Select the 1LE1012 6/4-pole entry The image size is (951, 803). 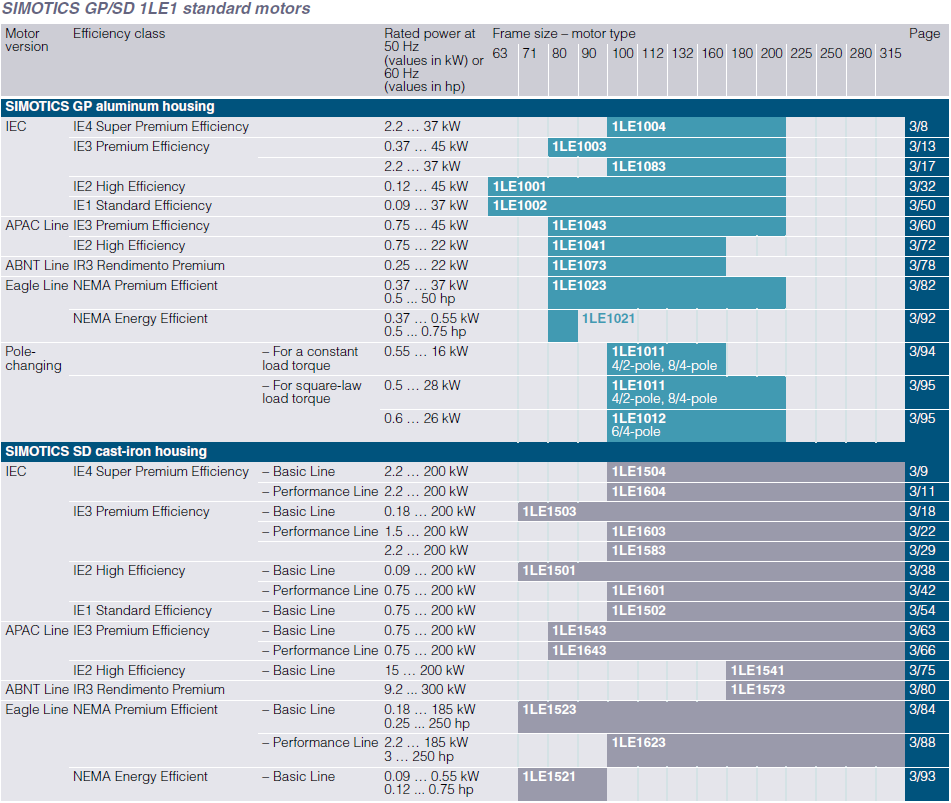(x=696, y=425)
